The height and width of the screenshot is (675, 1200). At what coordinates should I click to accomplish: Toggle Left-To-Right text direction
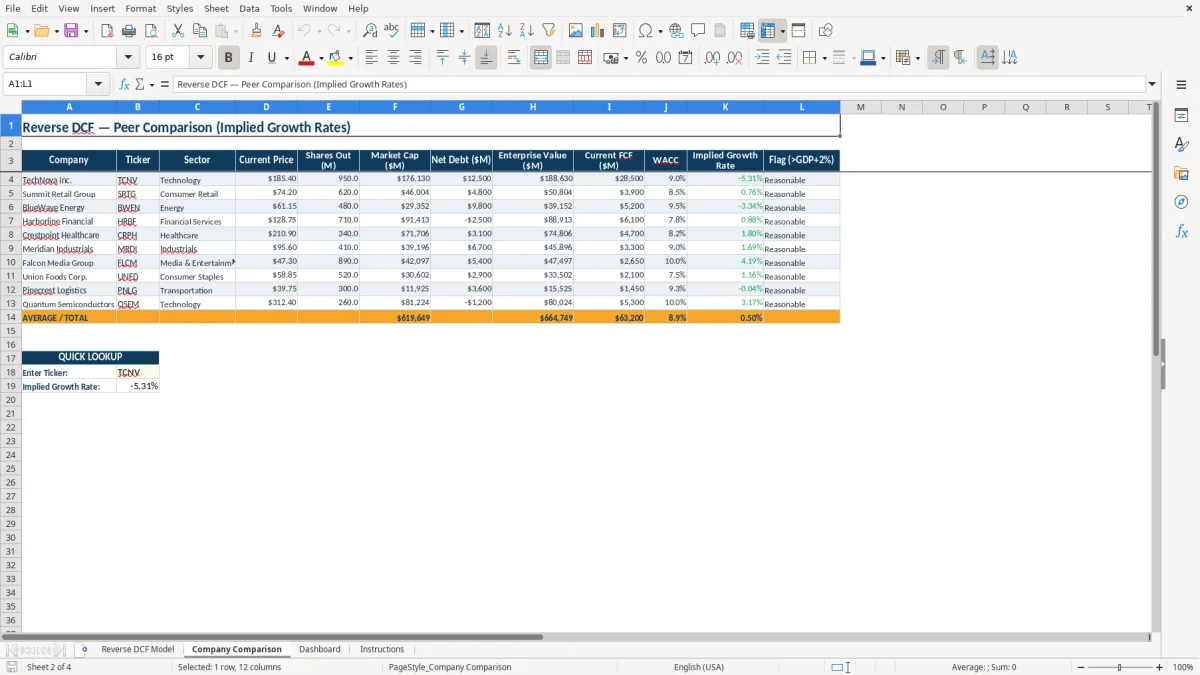(938, 58)
